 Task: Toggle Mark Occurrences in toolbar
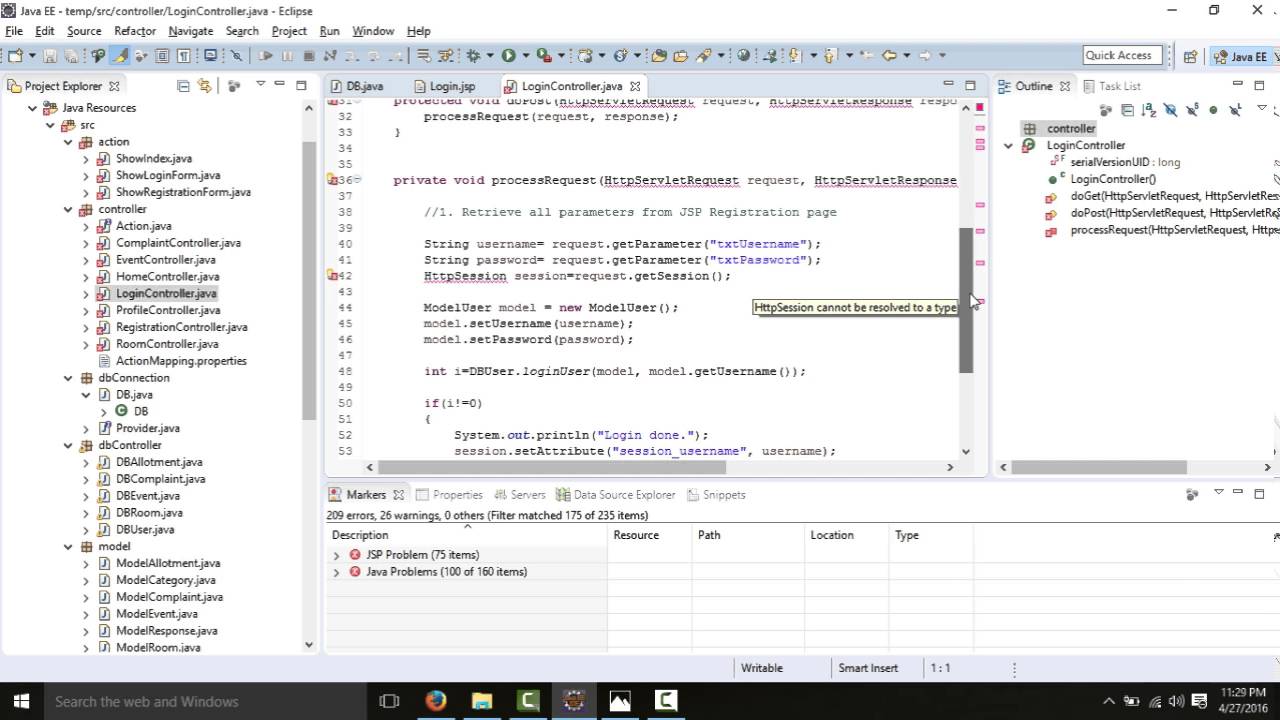click(119, 56)
